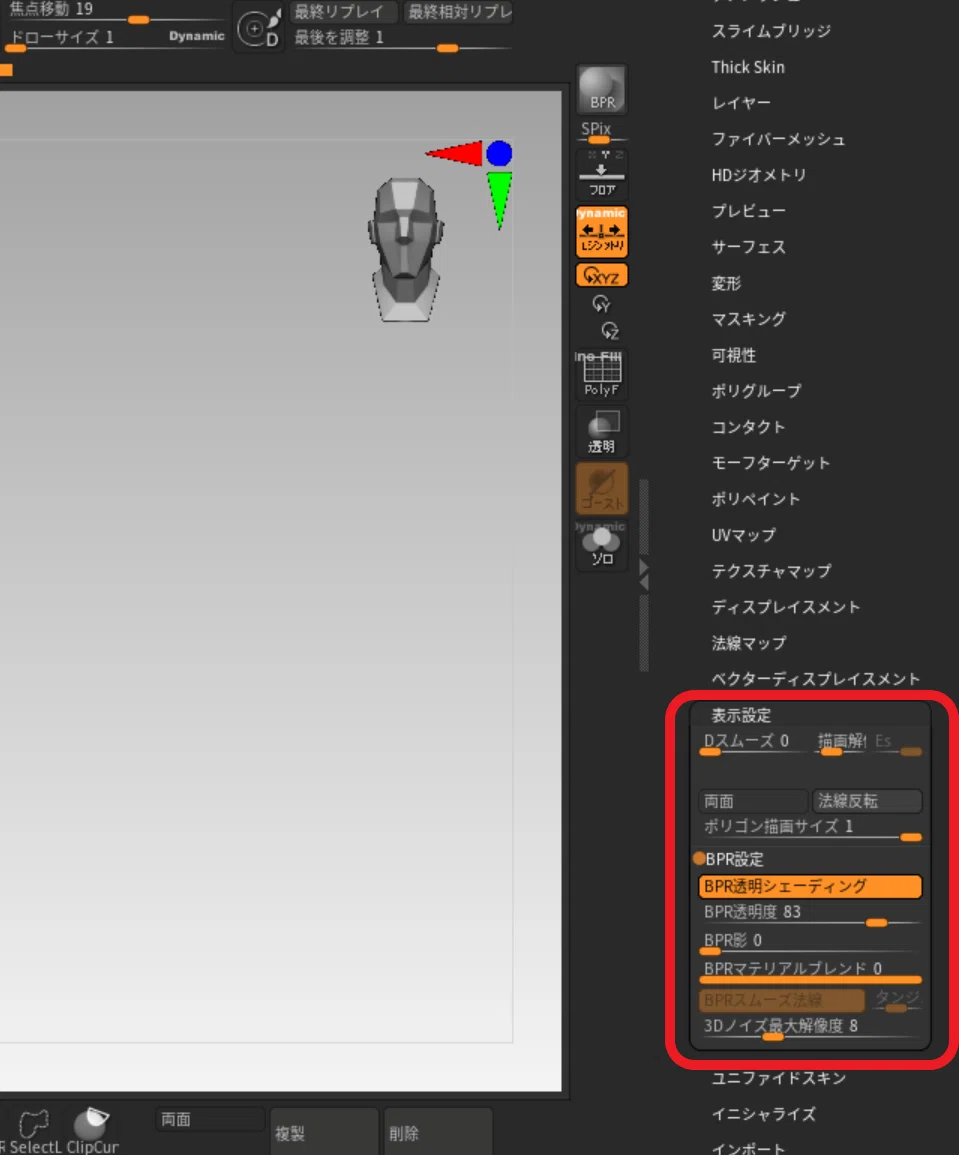Toggle Ghost (ゴースト) transparency icon
Viewport: 959px width, 1155px height.
click(x=602, y=489)
